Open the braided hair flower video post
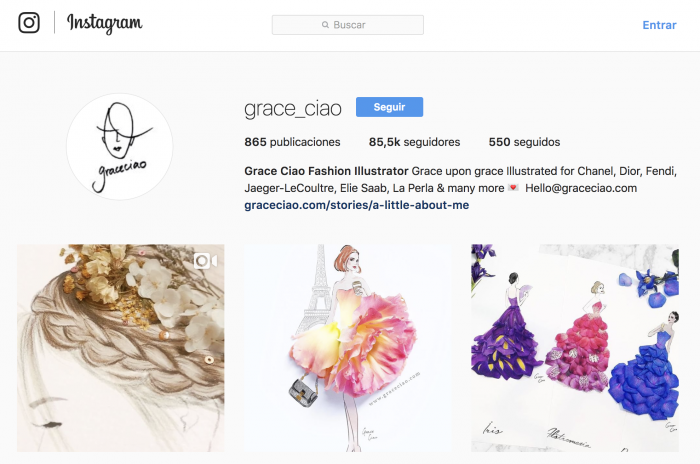 [x=121, y=348]
